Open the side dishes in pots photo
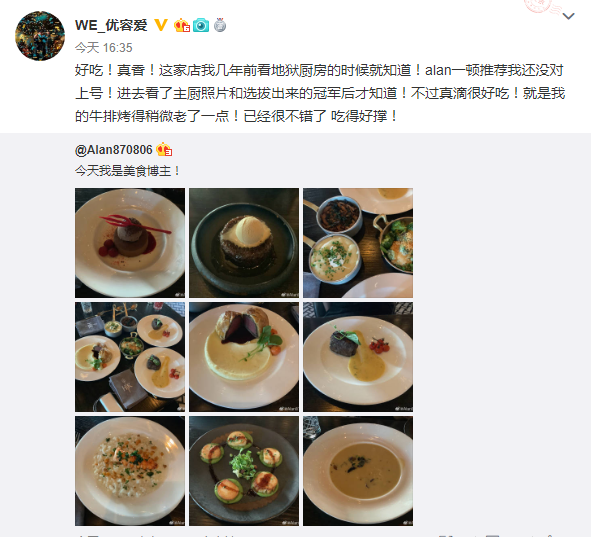Image resolution: width=591 pixels, height=537 pixels. pyautogui.click(x=358, y=243)
